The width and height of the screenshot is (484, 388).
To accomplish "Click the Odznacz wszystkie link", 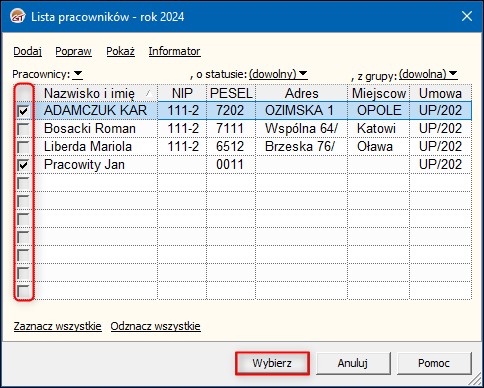I will click(x=156, y=326).
